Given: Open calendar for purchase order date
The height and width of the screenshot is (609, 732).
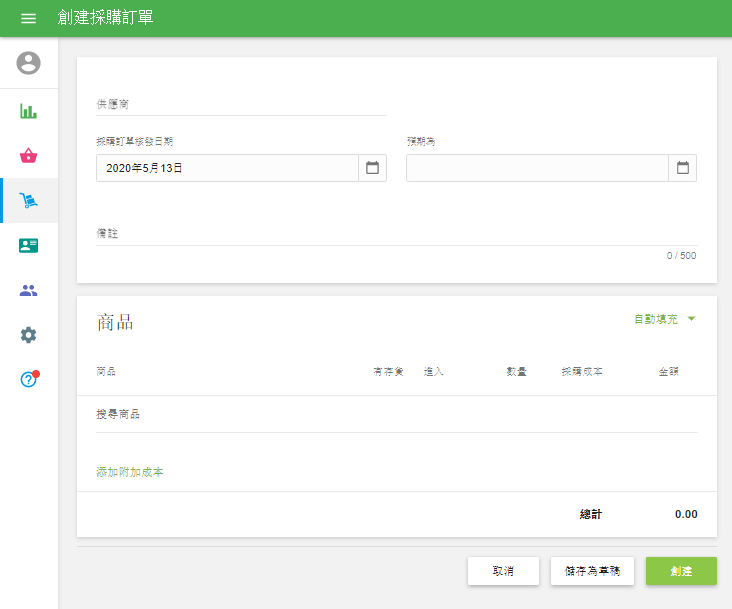Looking at the screenshot, I should 372,168.
